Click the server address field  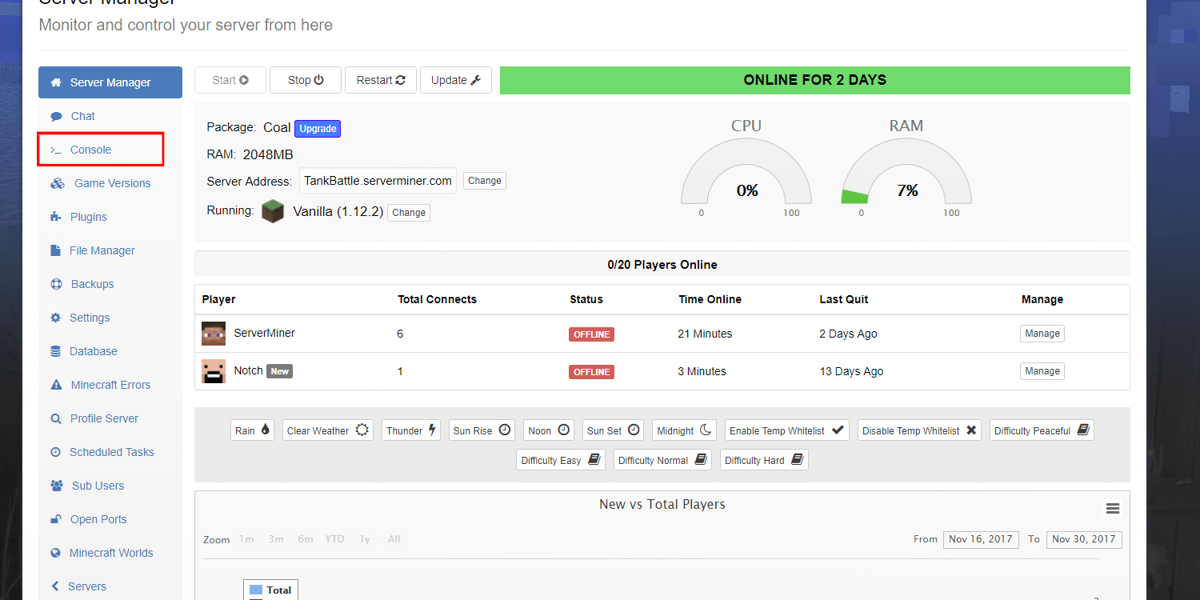pos(378,181)
